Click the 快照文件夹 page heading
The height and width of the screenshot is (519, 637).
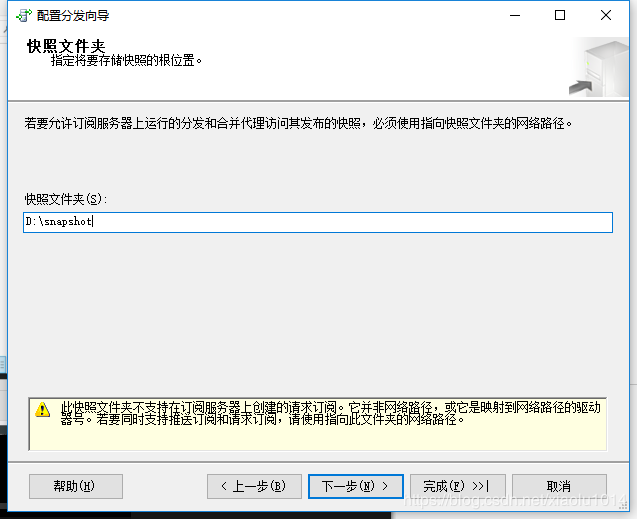66,45
